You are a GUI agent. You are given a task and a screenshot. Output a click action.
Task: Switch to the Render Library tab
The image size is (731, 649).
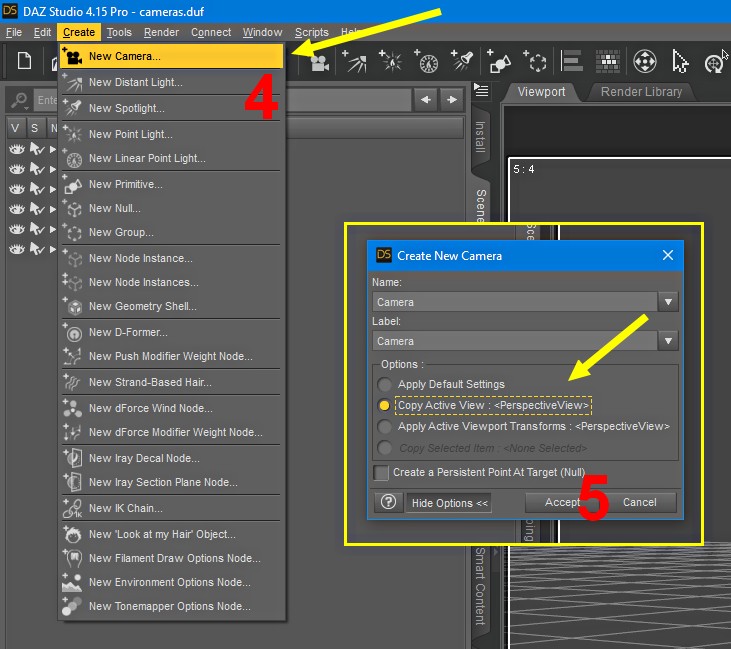(x=641, y=92)
